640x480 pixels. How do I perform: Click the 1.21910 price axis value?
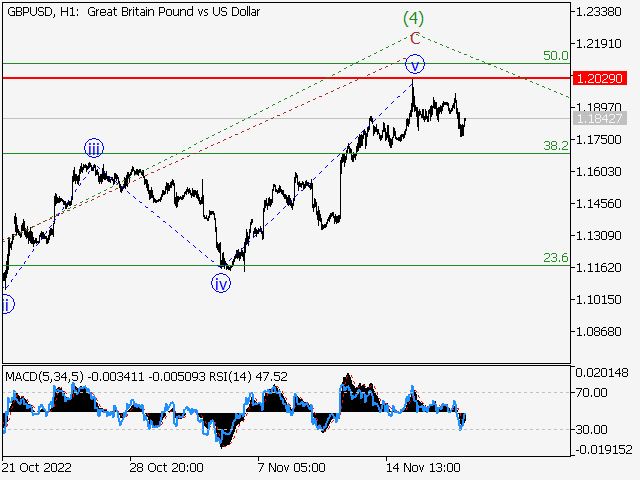[598, 43]
